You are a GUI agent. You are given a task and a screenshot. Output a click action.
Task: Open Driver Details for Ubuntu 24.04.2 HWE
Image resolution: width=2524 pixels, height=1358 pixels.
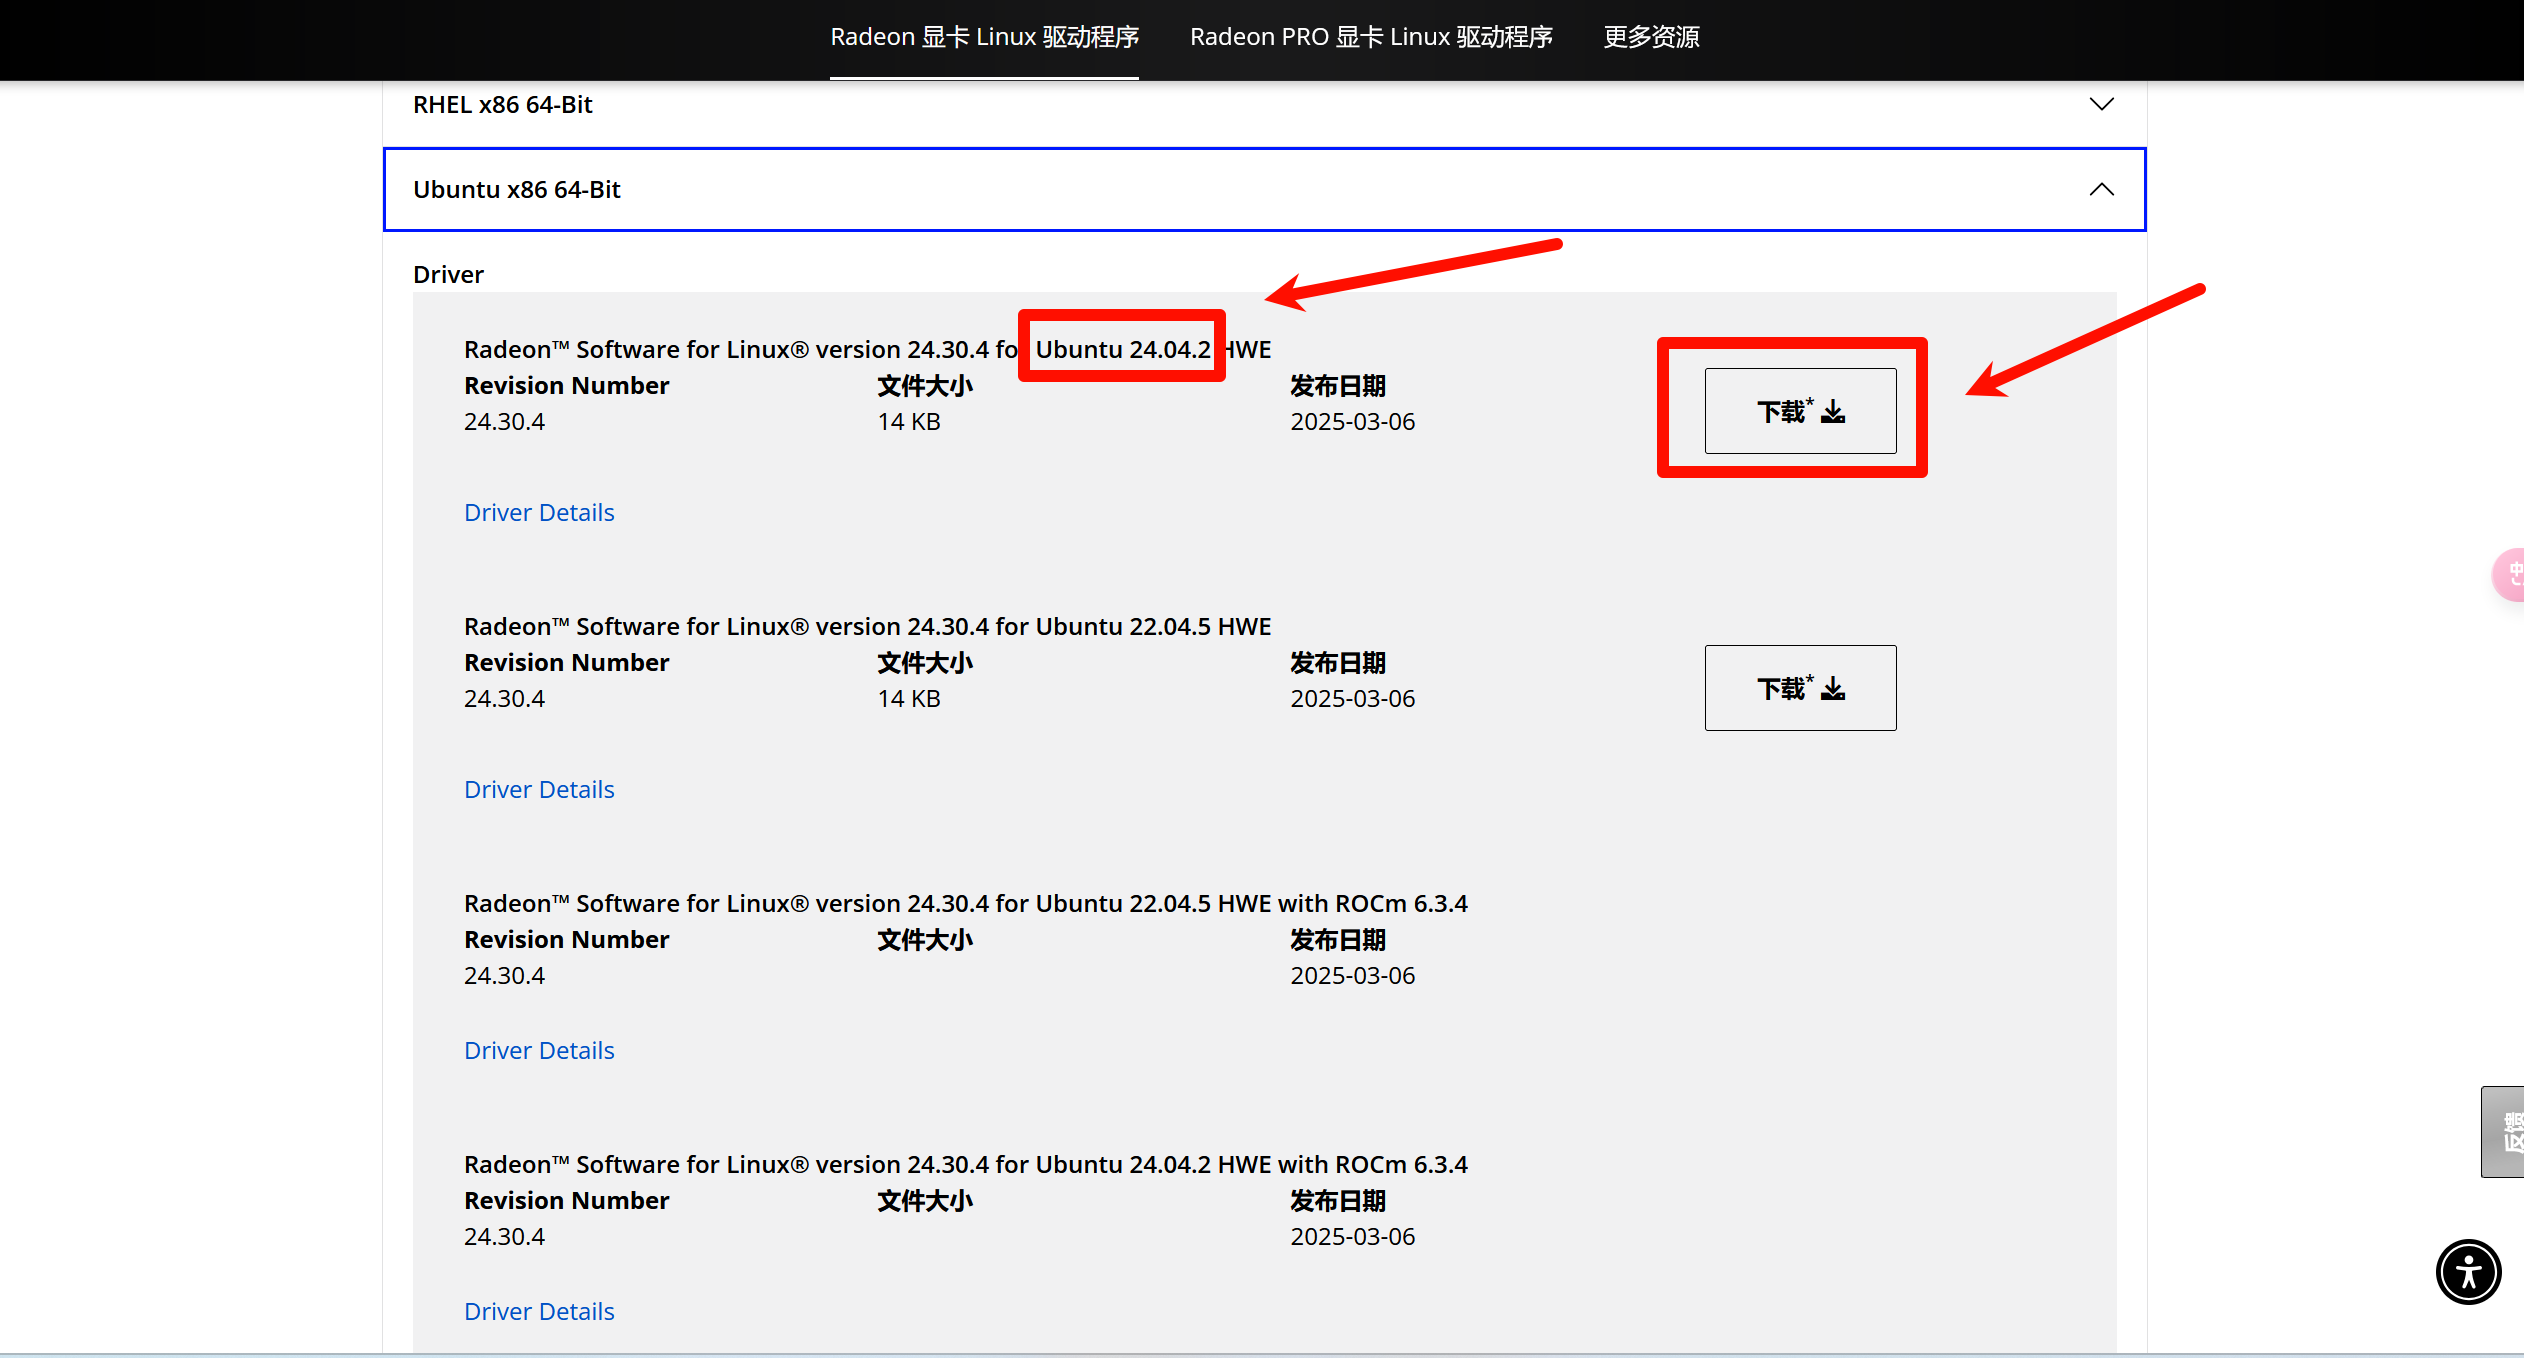pos(539,512)
